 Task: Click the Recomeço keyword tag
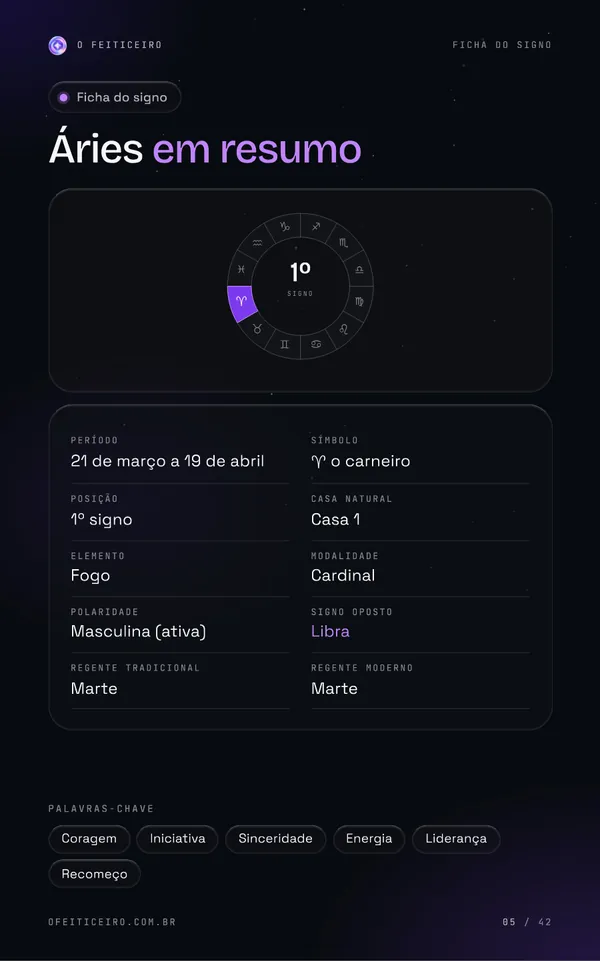click(x=94, y=874)
